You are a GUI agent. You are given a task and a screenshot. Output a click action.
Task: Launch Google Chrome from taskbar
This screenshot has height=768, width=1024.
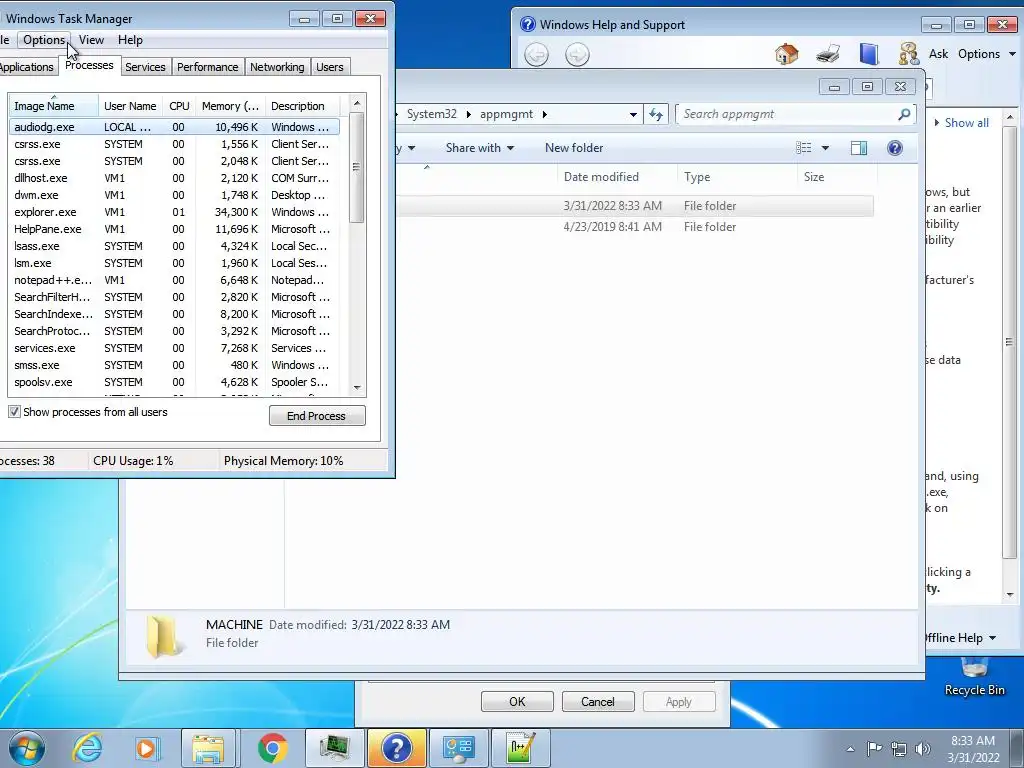272,748
